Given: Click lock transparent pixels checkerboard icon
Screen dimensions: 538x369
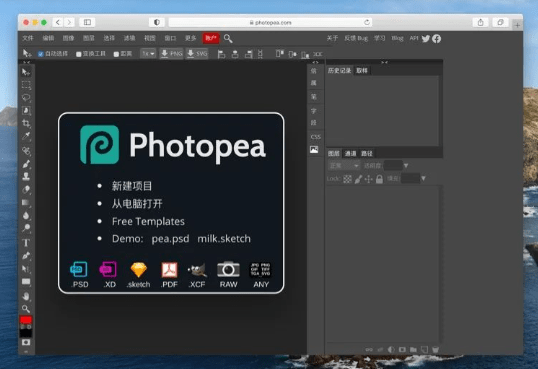Looking at the screenshot, I should click(347, 179).
